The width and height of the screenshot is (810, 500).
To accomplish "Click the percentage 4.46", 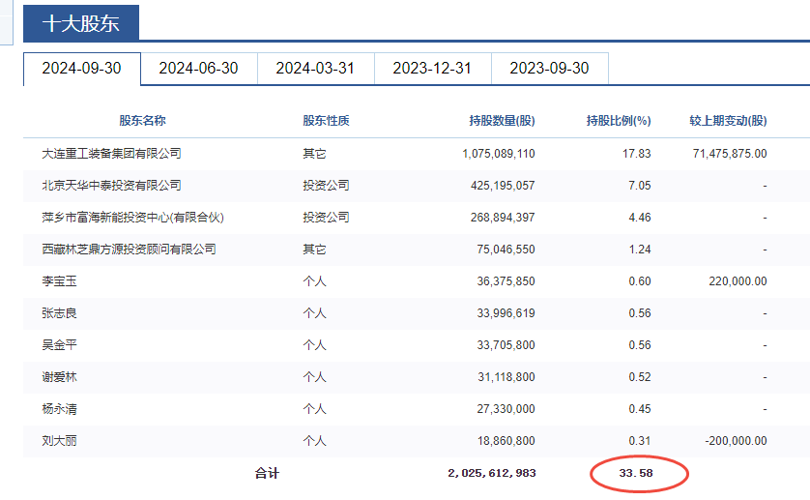I will coord(640,217).
